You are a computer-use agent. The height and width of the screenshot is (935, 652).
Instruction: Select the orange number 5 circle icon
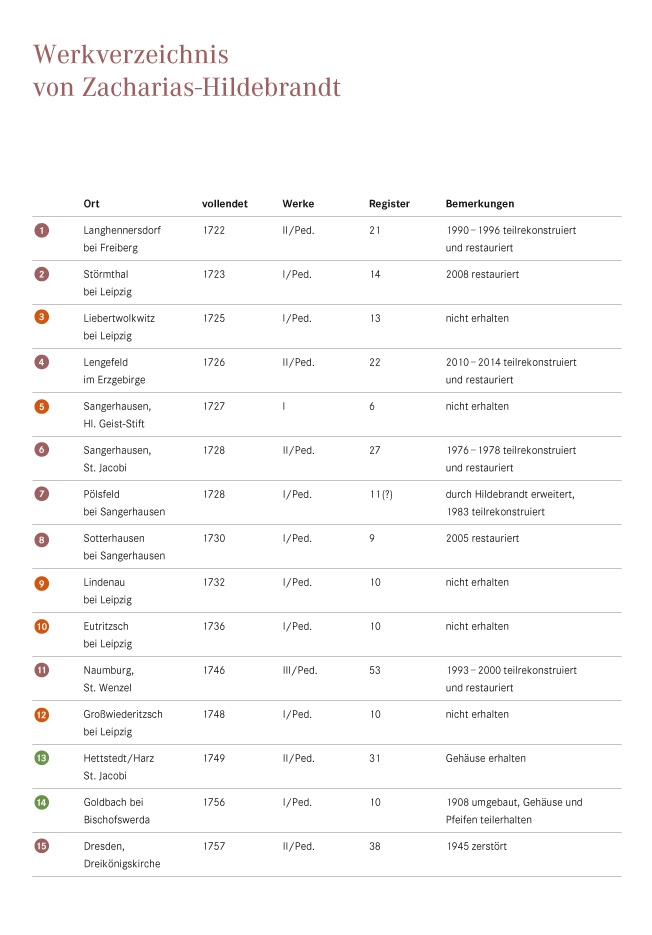point(42,406)
